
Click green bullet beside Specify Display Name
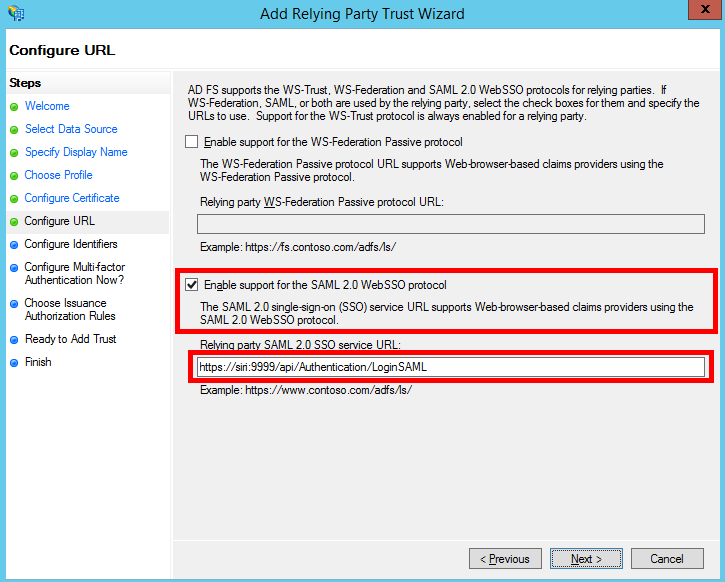point(14,153)
